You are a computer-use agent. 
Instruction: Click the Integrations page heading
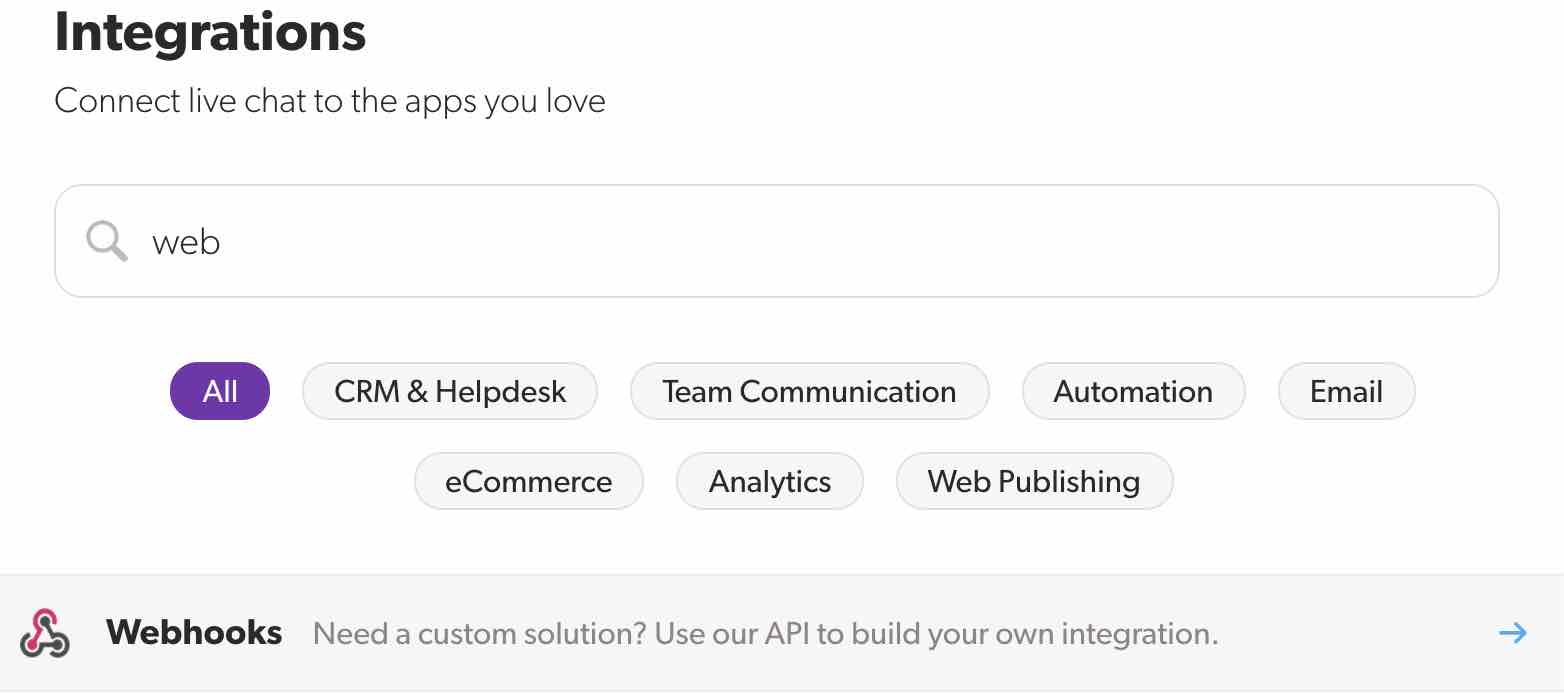coord(211,32)
